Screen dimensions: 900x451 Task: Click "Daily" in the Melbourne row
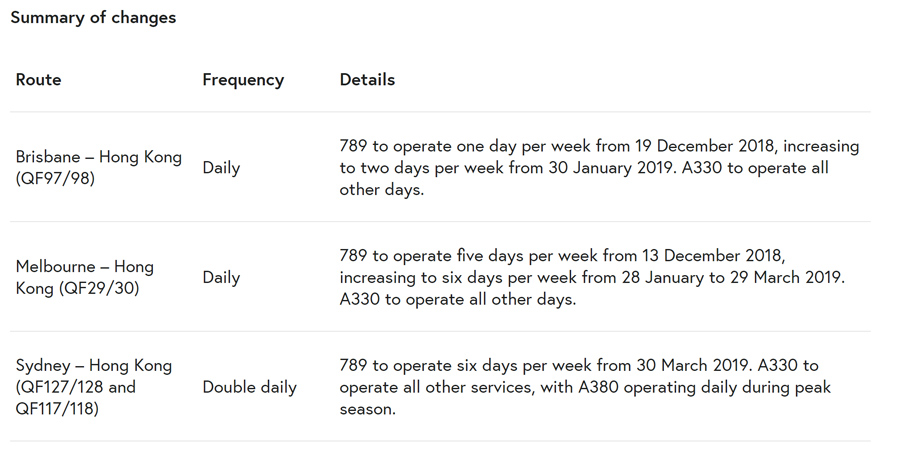coord(221,278)
